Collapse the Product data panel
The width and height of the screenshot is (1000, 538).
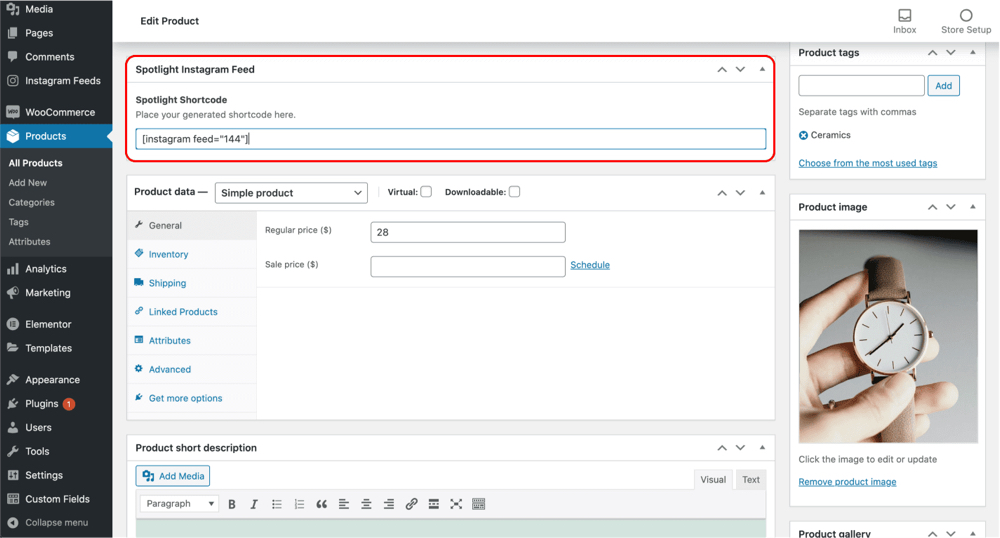tap(762, 193)
